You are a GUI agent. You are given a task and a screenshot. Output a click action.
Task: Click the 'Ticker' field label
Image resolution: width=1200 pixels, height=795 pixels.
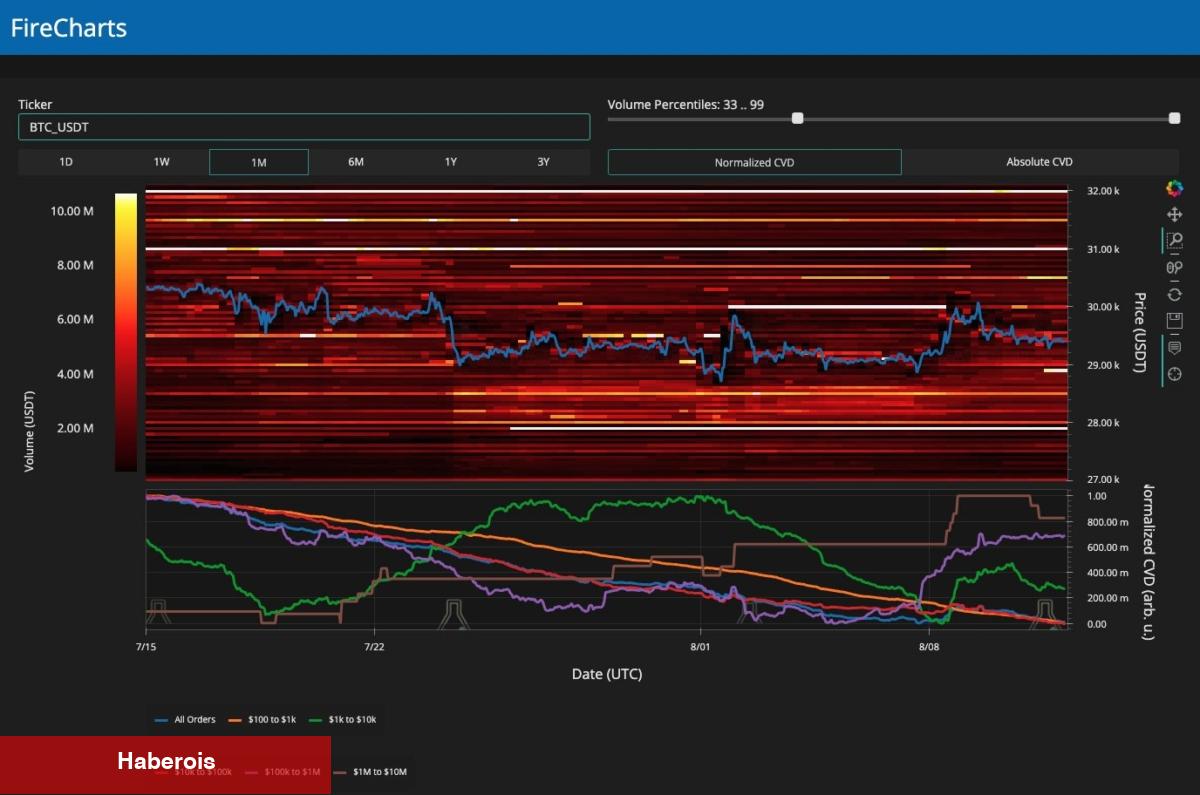(x=35, y=104)
